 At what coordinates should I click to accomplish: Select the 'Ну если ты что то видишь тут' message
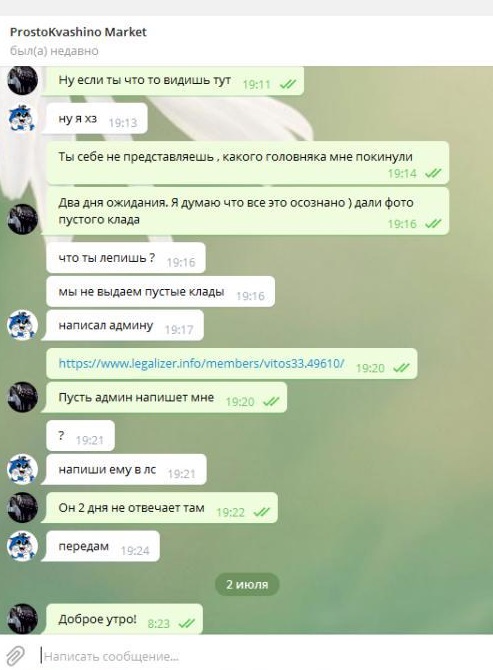click(x=173, y=80)
